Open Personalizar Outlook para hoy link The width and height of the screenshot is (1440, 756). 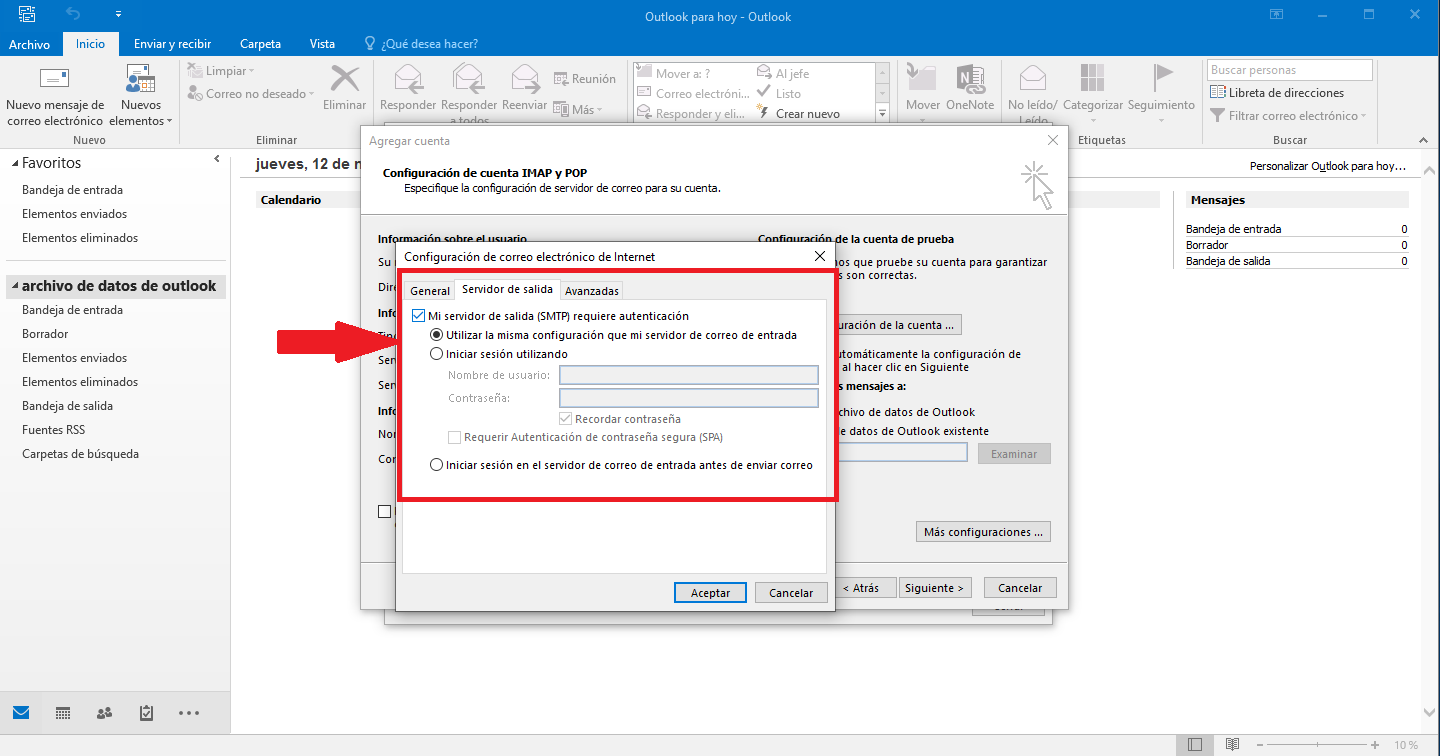(1328, 166)
